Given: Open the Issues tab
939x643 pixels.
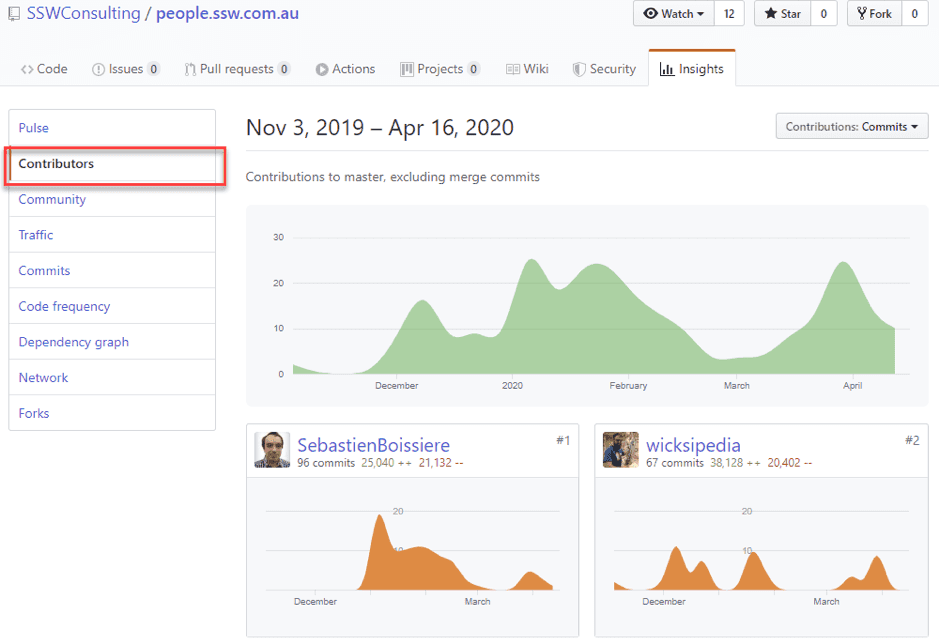Looking at the screenshot, I should [x=125, y=69].
